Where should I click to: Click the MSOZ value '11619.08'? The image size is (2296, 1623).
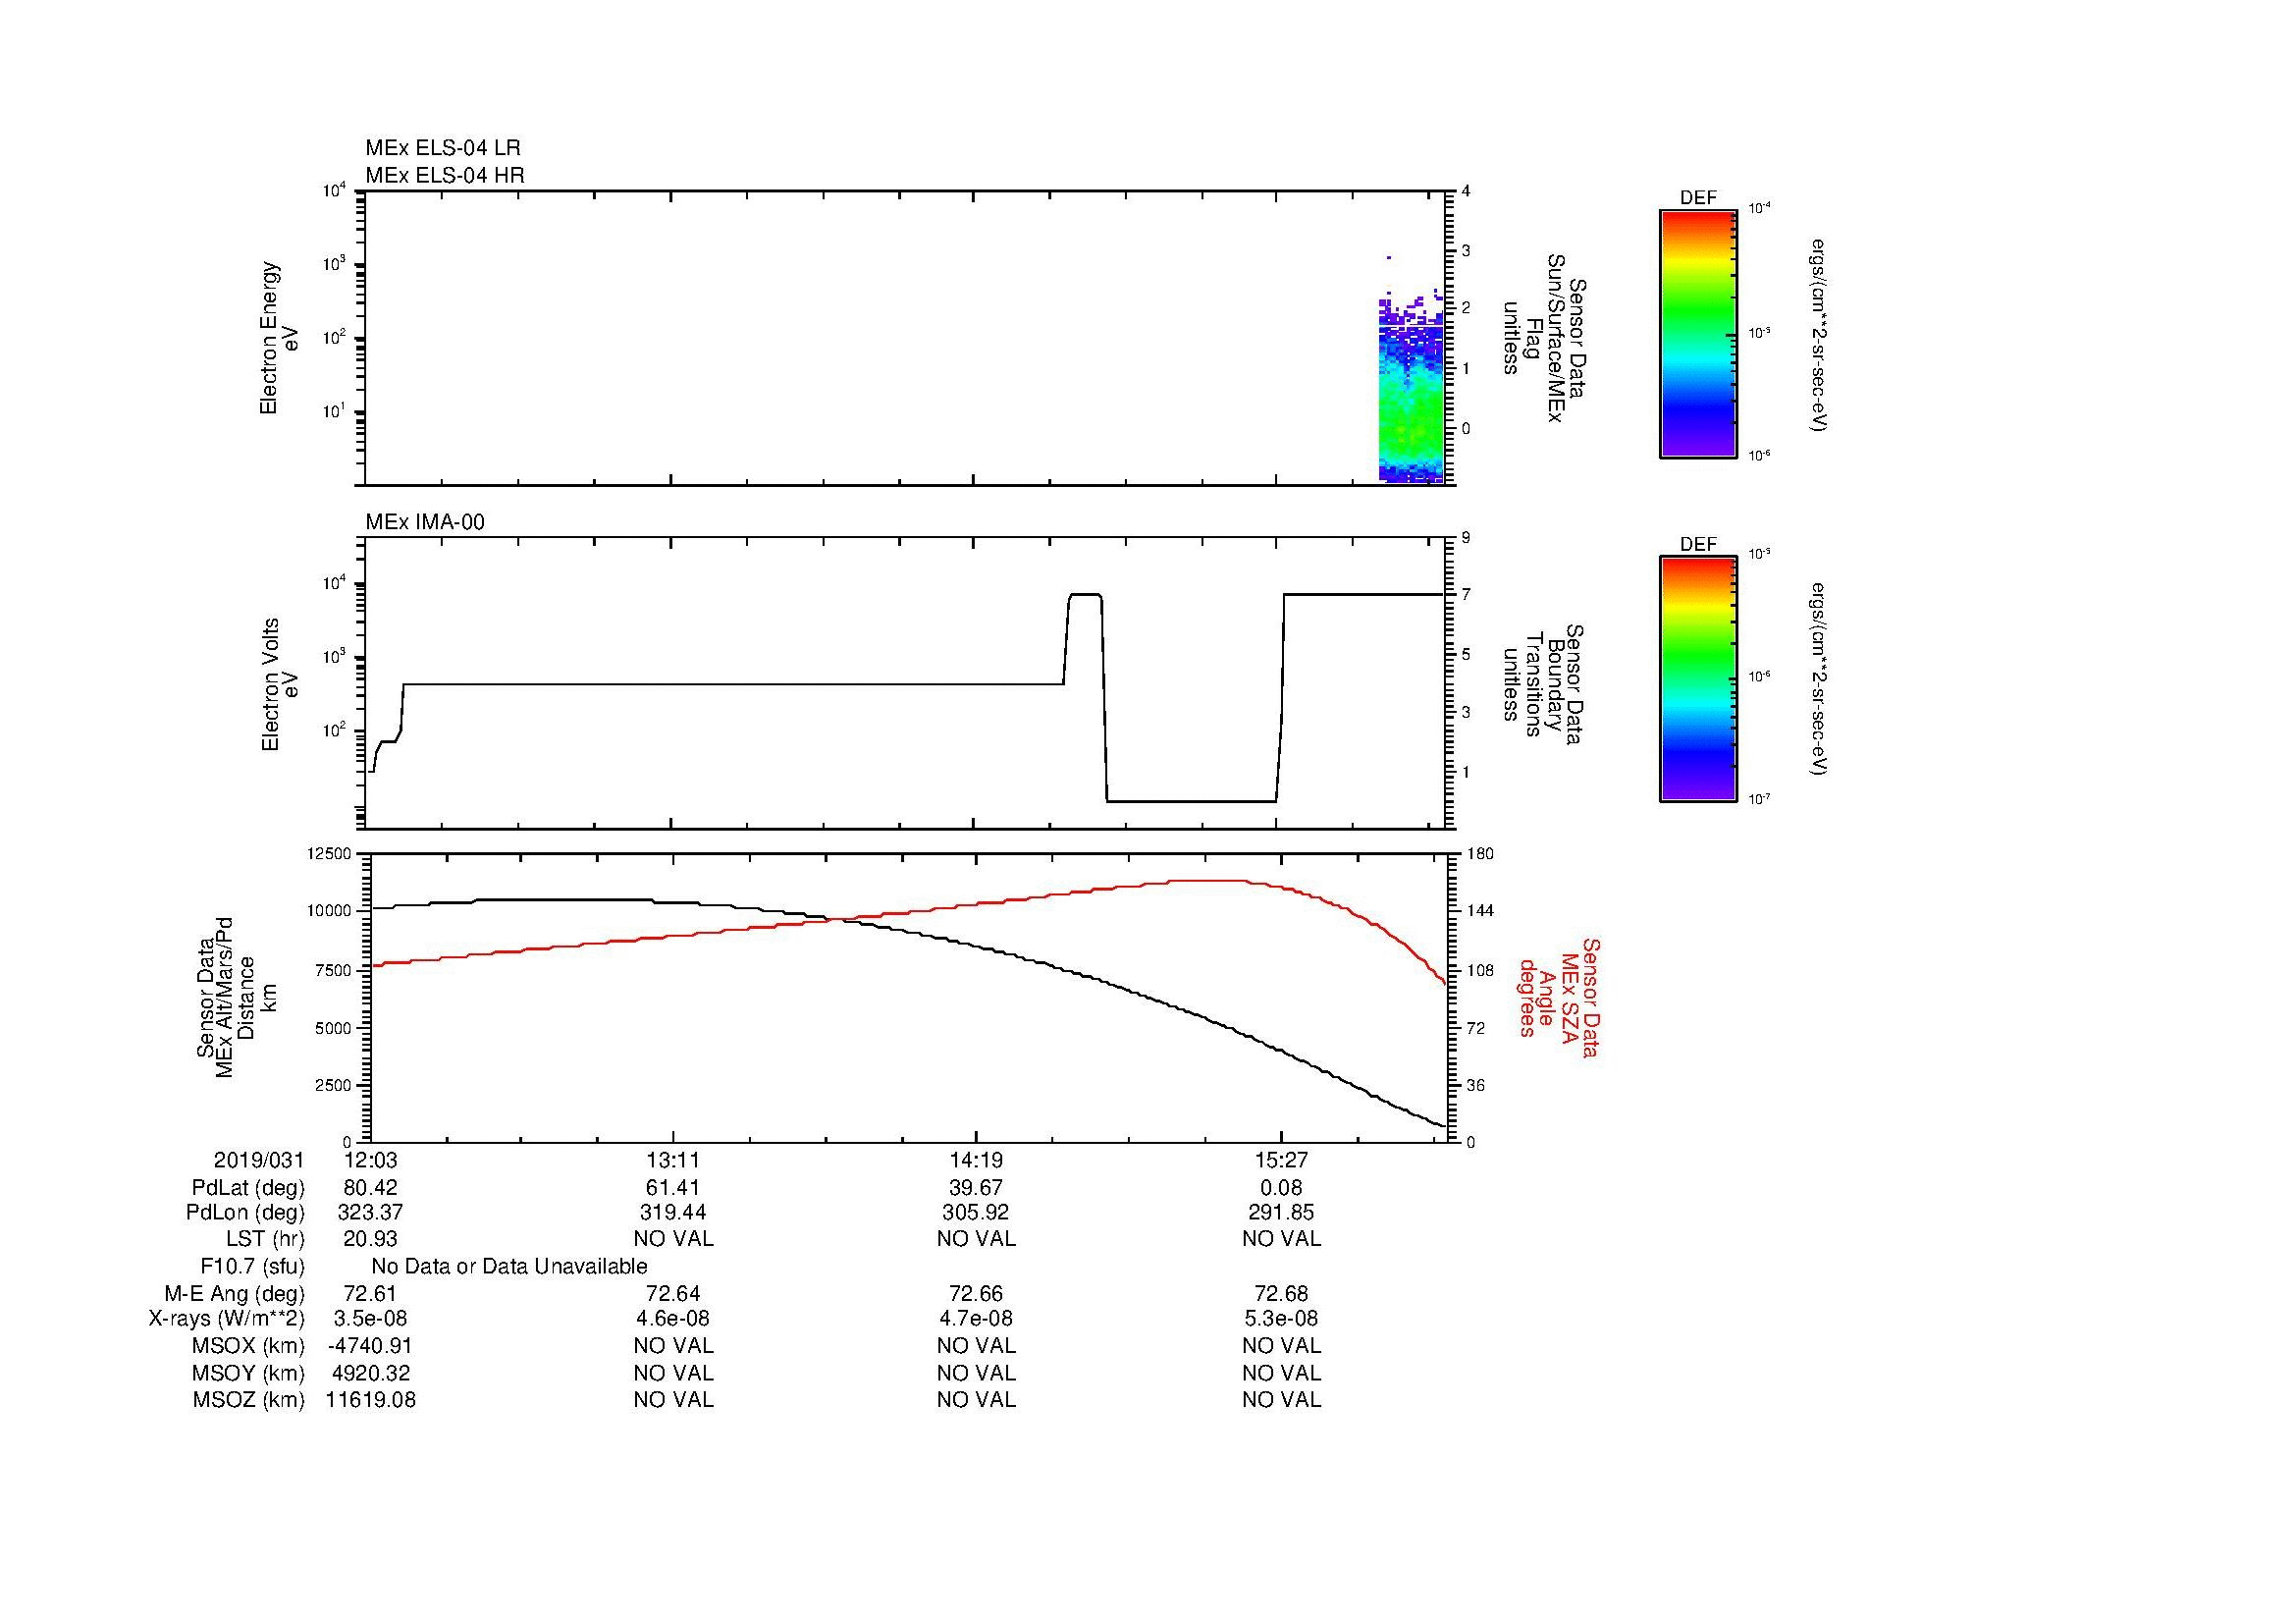click(x=370, y=1400)
